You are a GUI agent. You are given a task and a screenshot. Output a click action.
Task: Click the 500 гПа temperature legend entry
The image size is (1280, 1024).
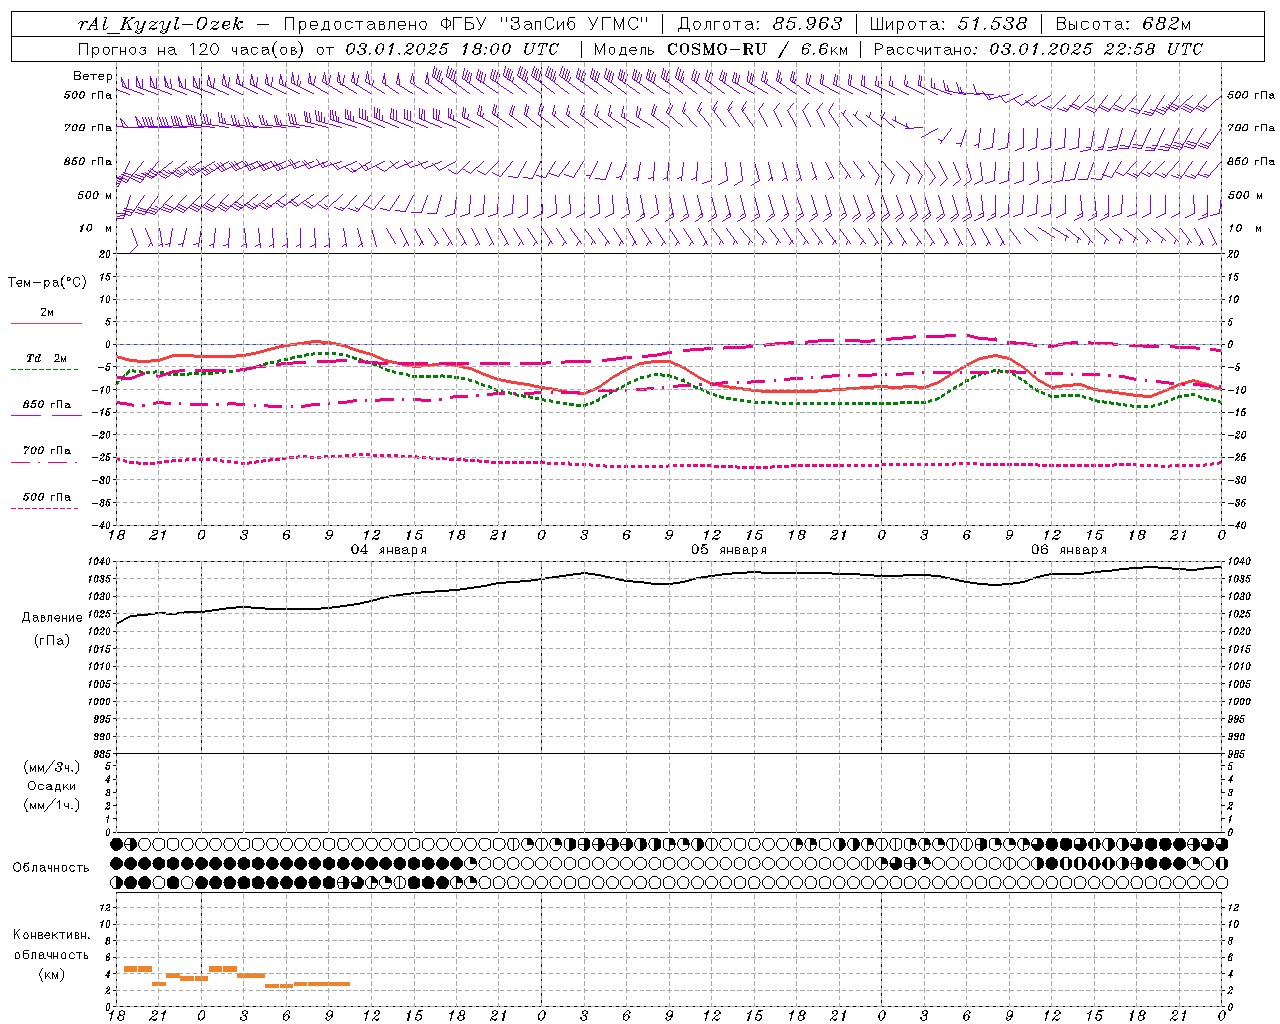[x=47, y=497]
